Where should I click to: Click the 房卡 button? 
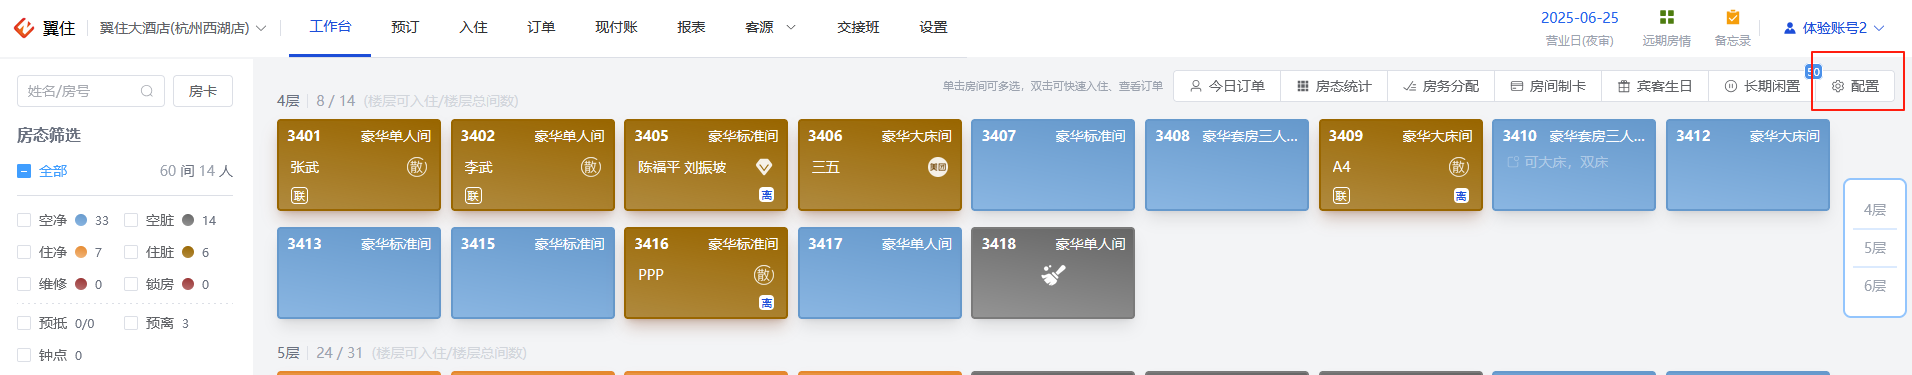pyautogui.click(x=203, y=91)
